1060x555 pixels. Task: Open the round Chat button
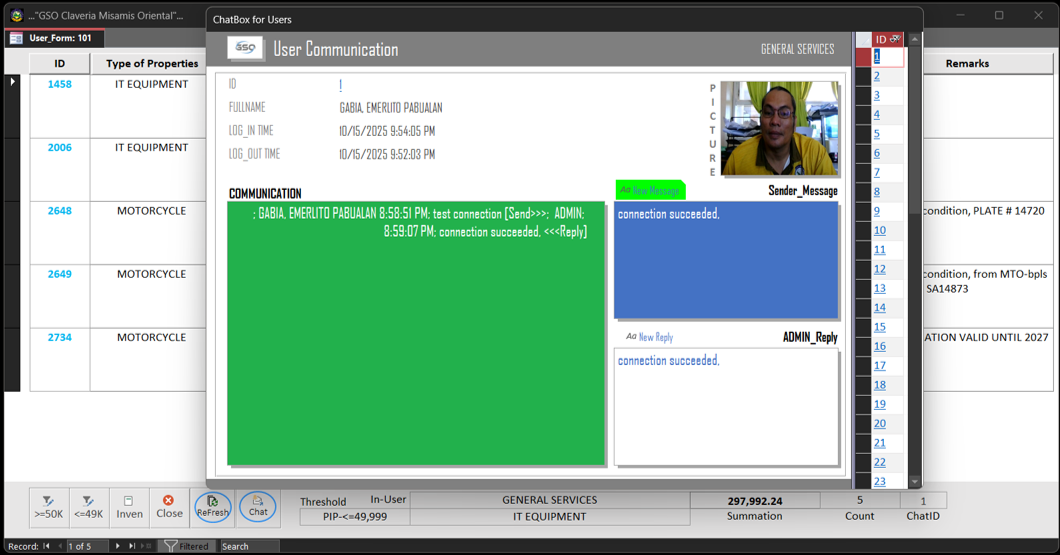click(x=258, y=506)
